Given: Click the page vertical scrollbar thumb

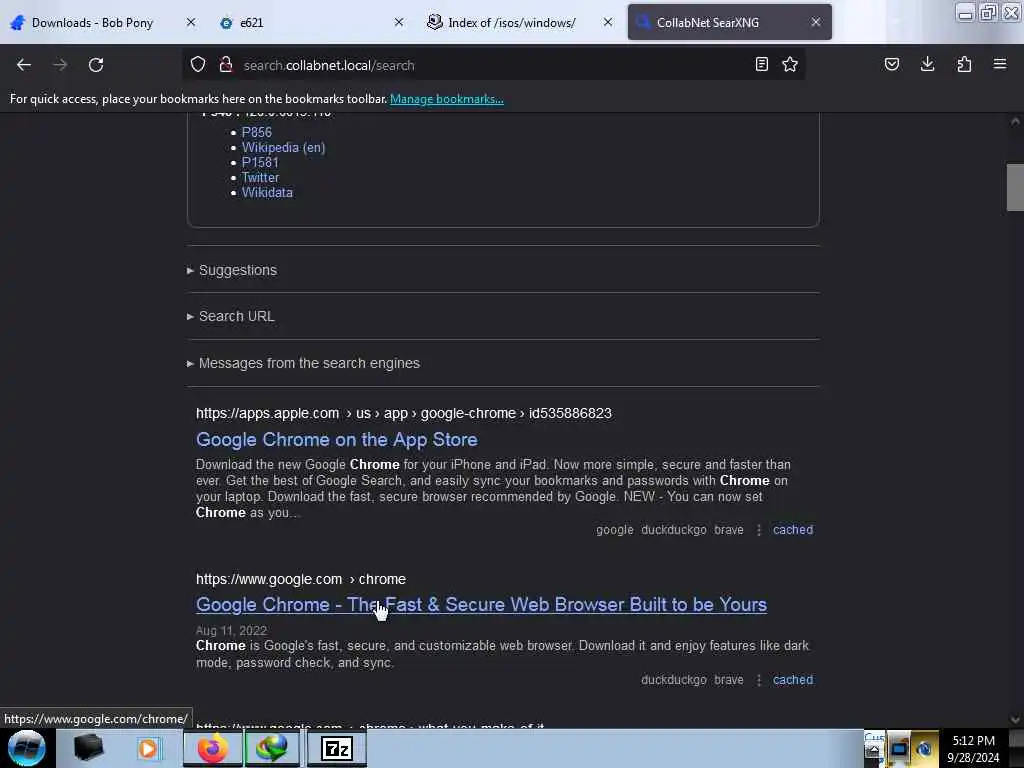Looking at the screenshot, I should pos(1015,187).
